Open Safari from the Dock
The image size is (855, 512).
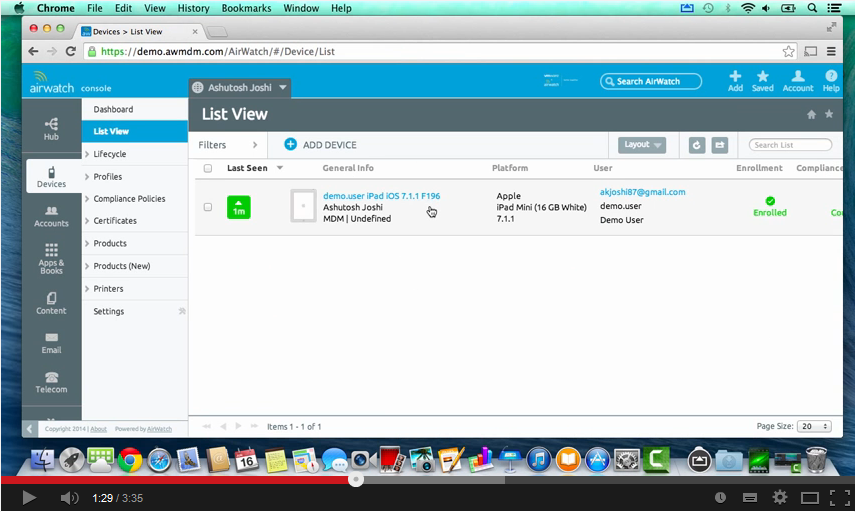coord(159,461)
